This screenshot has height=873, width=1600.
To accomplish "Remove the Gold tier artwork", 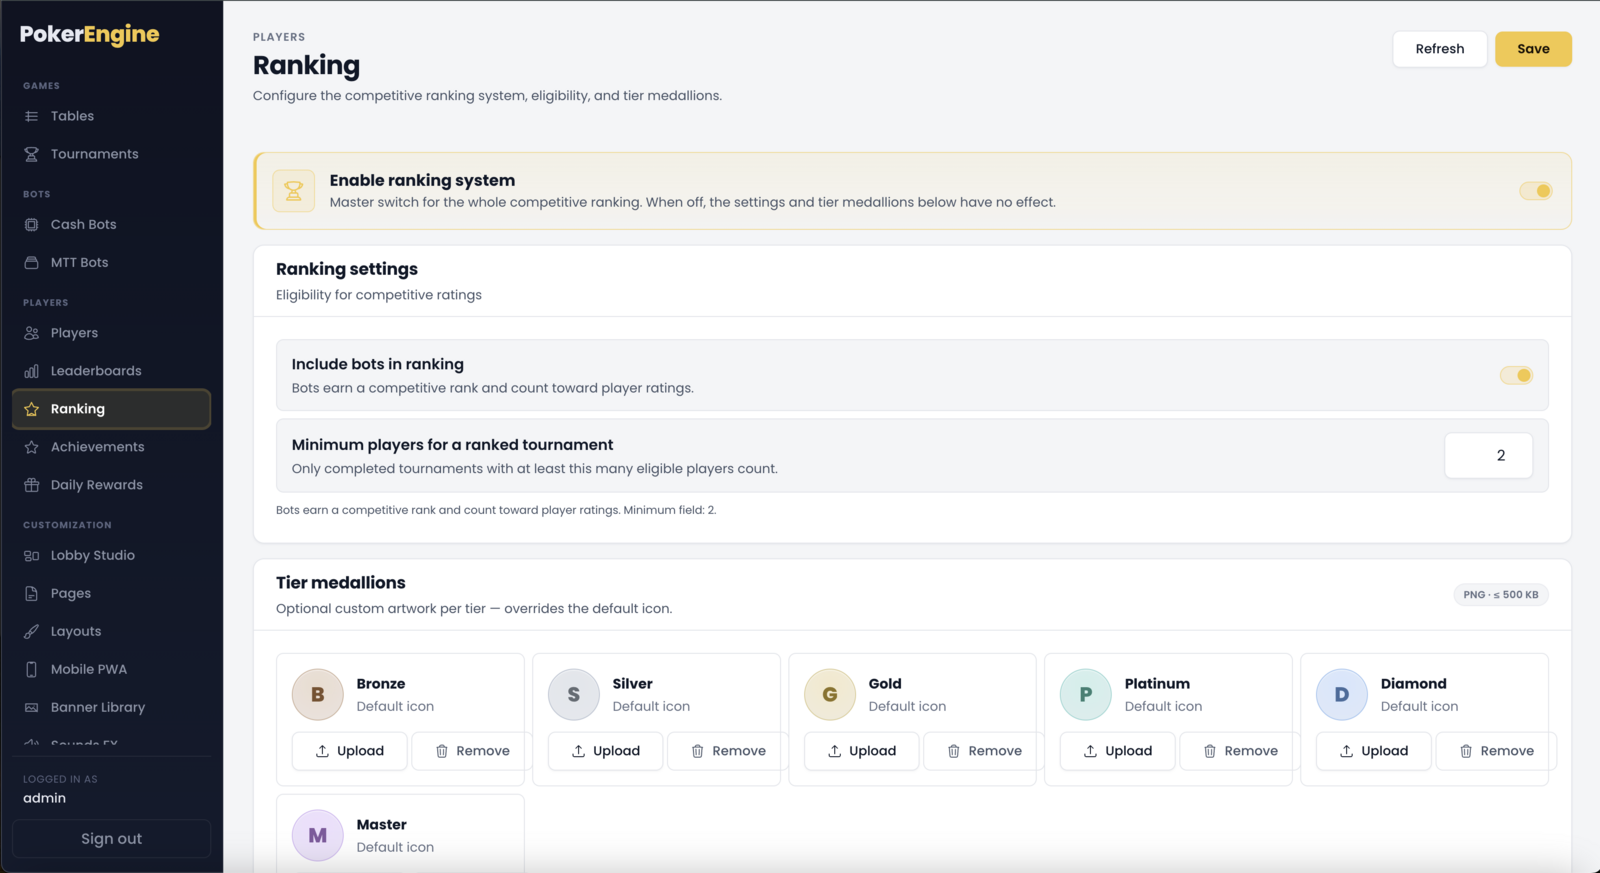I will click(984, 751).
